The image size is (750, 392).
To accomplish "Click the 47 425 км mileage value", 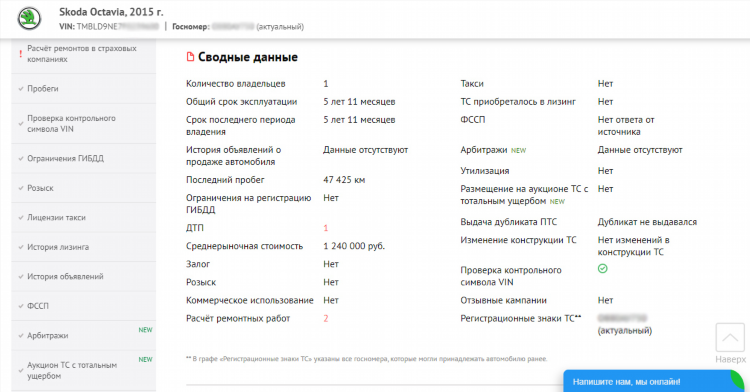I will [x=344, y=180].
